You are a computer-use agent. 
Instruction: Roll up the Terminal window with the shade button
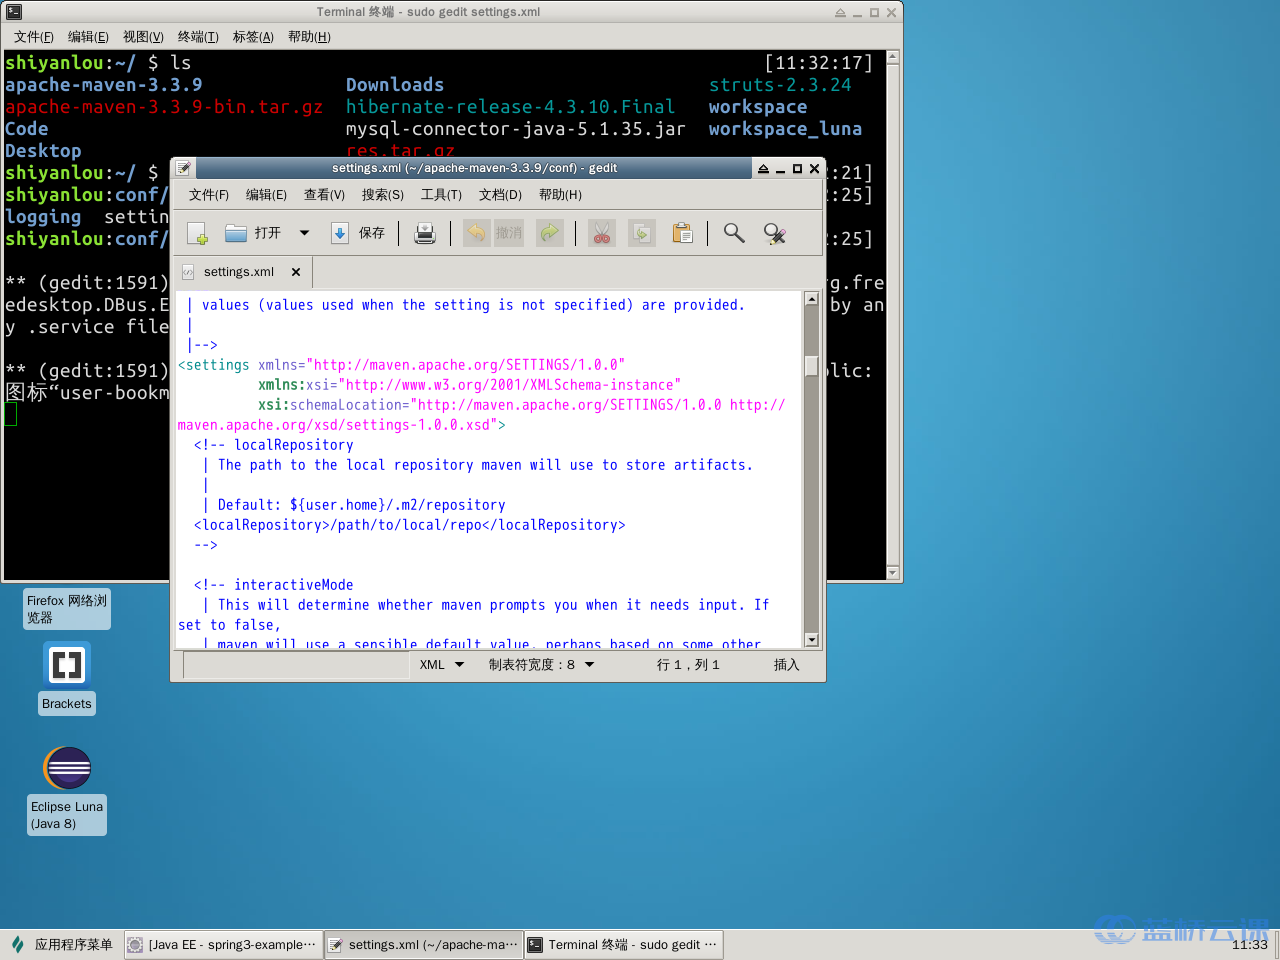pos(840,12)
